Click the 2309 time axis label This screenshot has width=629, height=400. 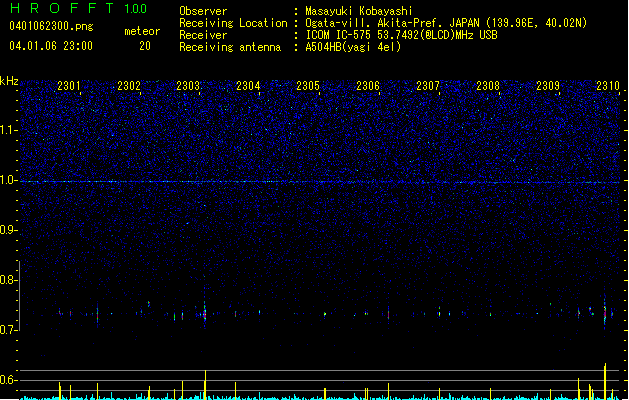[548, 85]
